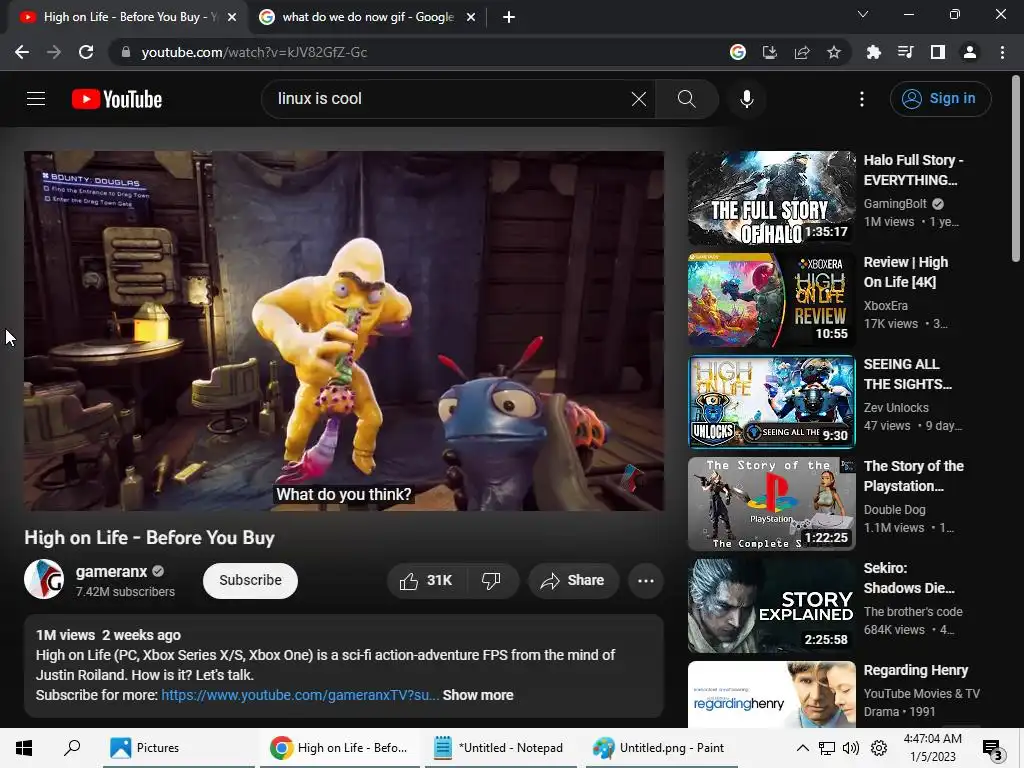
Task: Open 'Halo Full Story' recommended video title
Action: 913,170
